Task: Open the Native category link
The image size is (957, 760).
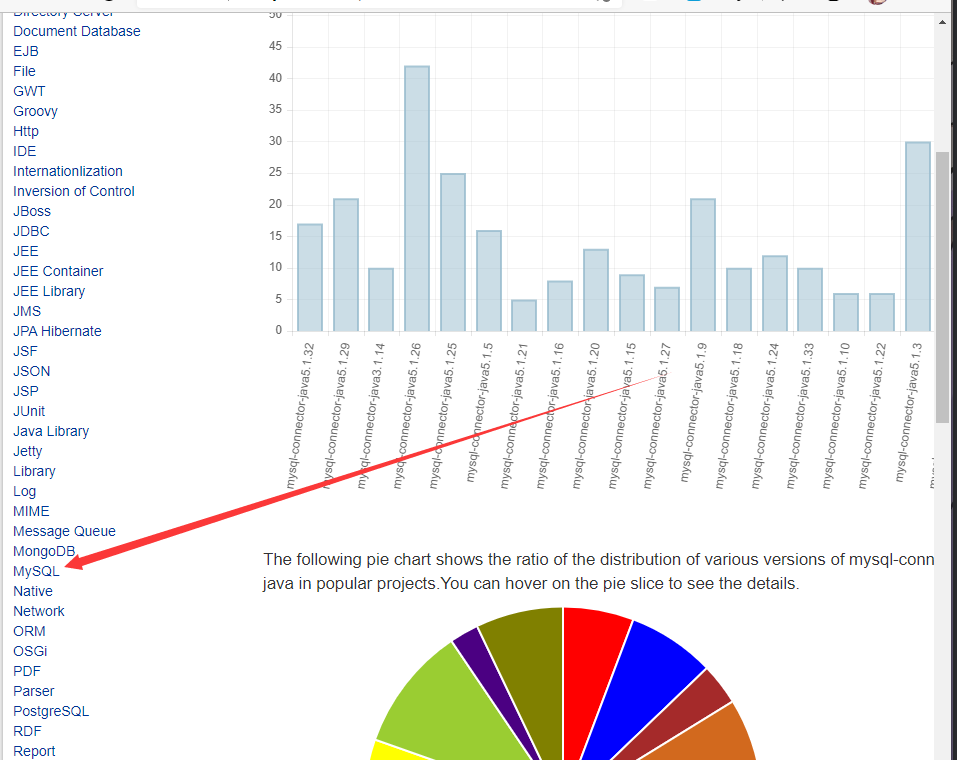Action: click(33, 592)
